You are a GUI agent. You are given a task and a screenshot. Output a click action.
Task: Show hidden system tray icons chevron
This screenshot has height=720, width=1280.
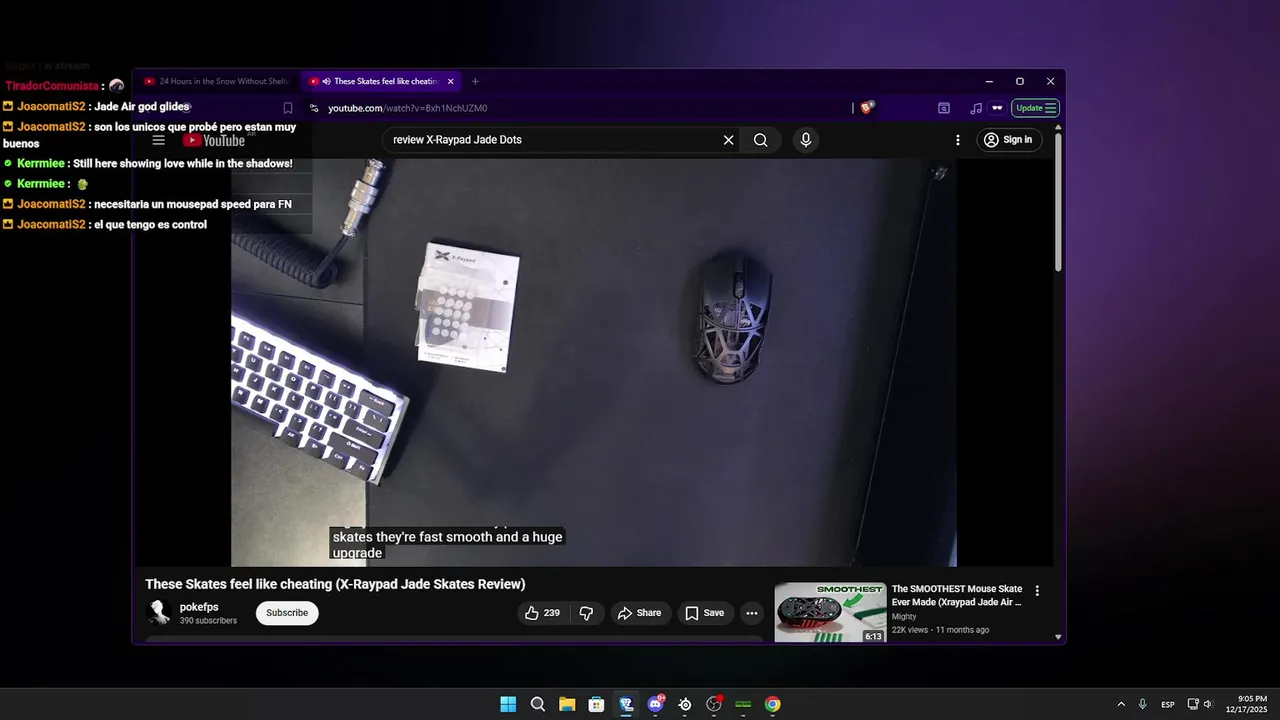click(1121, 704)
